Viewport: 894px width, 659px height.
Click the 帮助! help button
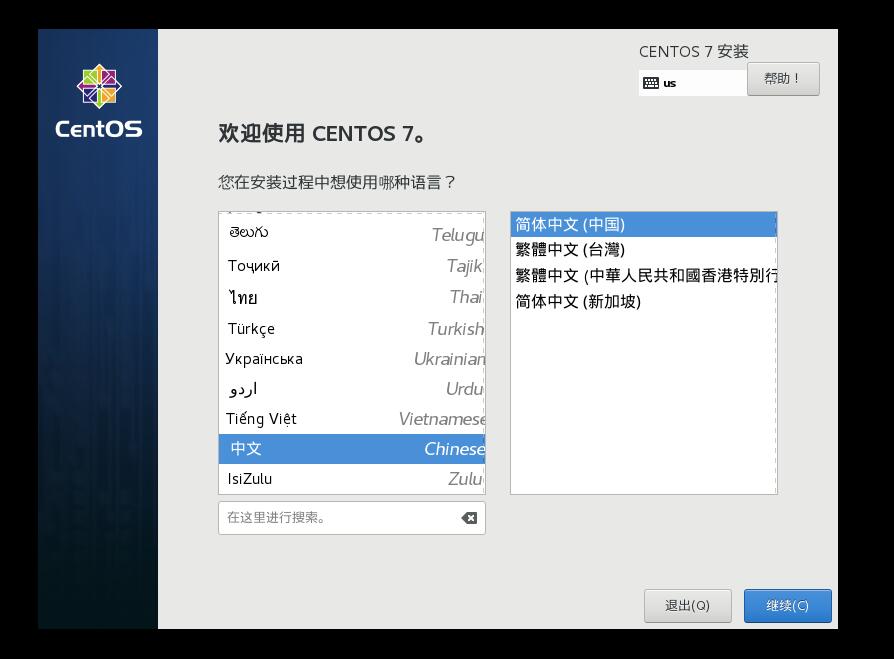[783, 79]
